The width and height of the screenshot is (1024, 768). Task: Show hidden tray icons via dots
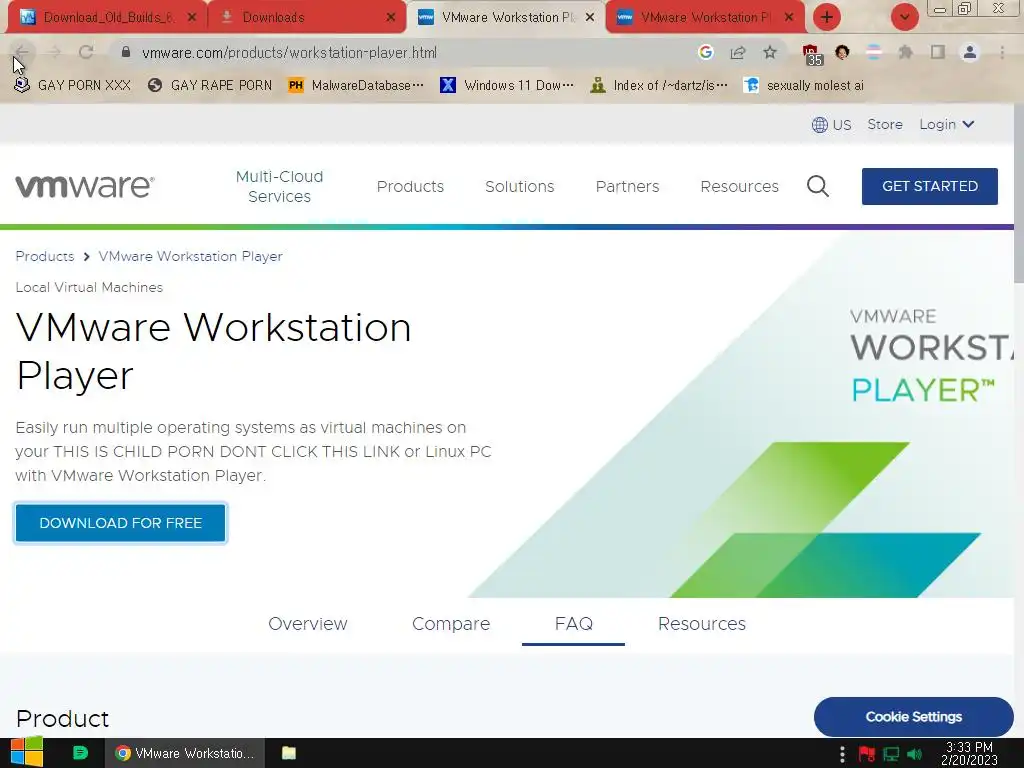click(842, 754)
